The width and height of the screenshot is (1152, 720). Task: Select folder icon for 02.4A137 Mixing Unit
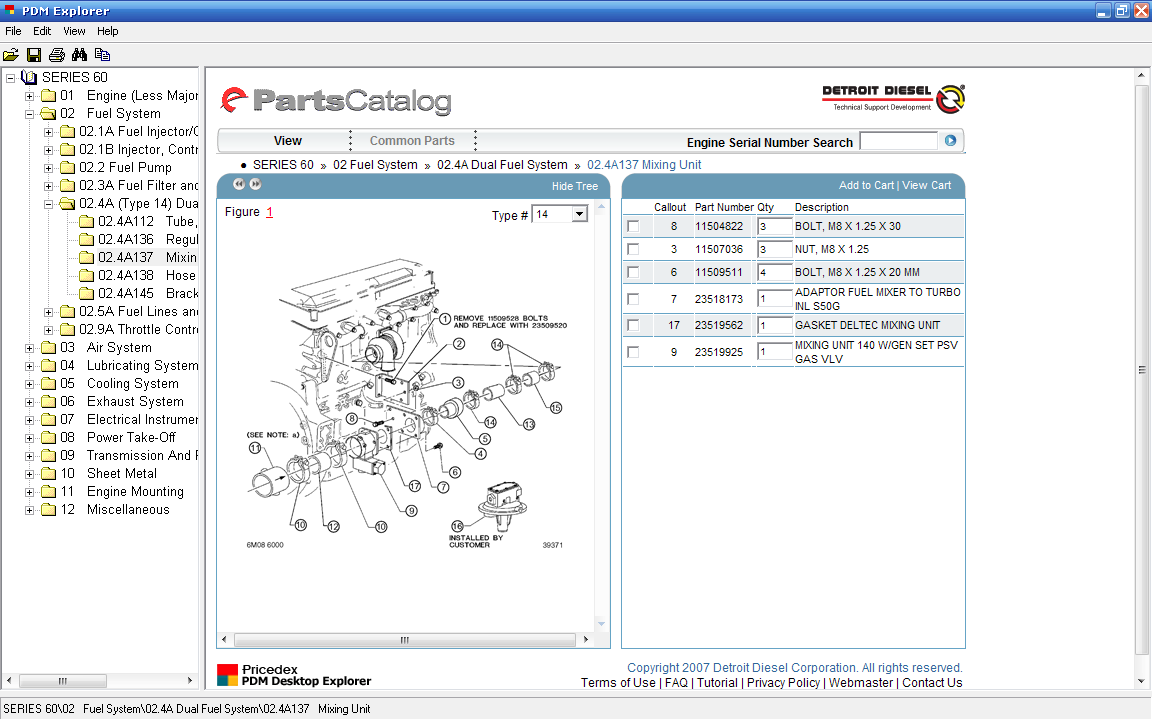pos(87,257)
